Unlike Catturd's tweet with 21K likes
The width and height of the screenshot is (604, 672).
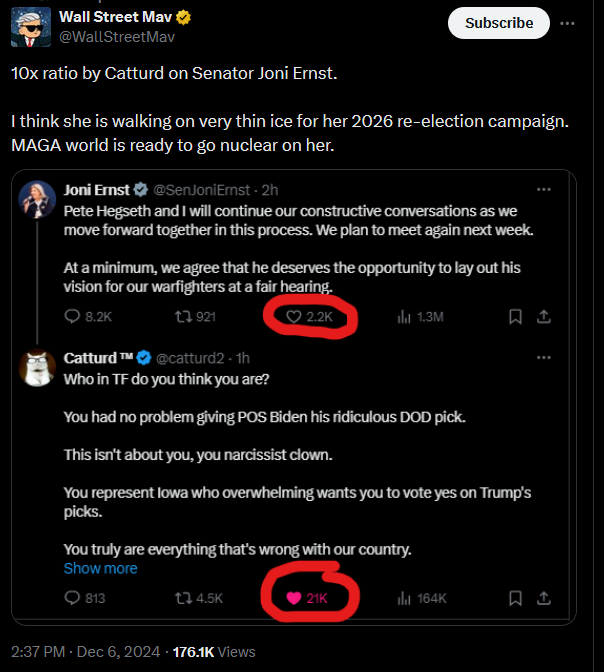click(x=294, y=598)
